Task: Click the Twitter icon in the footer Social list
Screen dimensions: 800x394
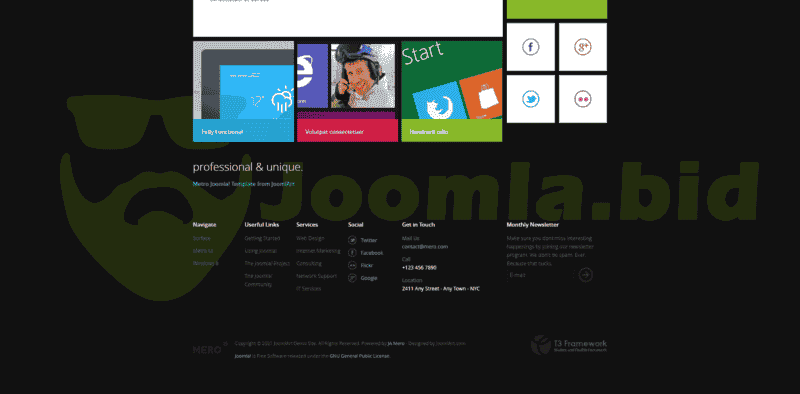Action: (x=352, y=240)
